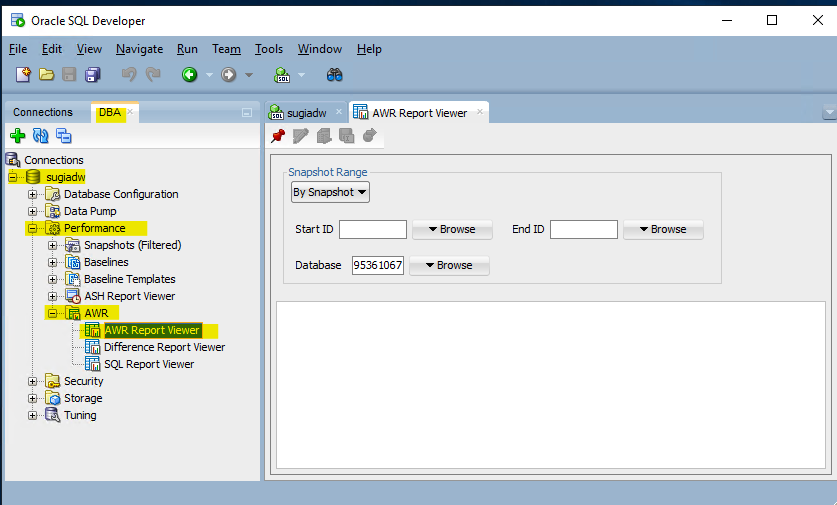Open the SQL Worksheet dropdown arrow
837x505 pixels.
(302, 75)
